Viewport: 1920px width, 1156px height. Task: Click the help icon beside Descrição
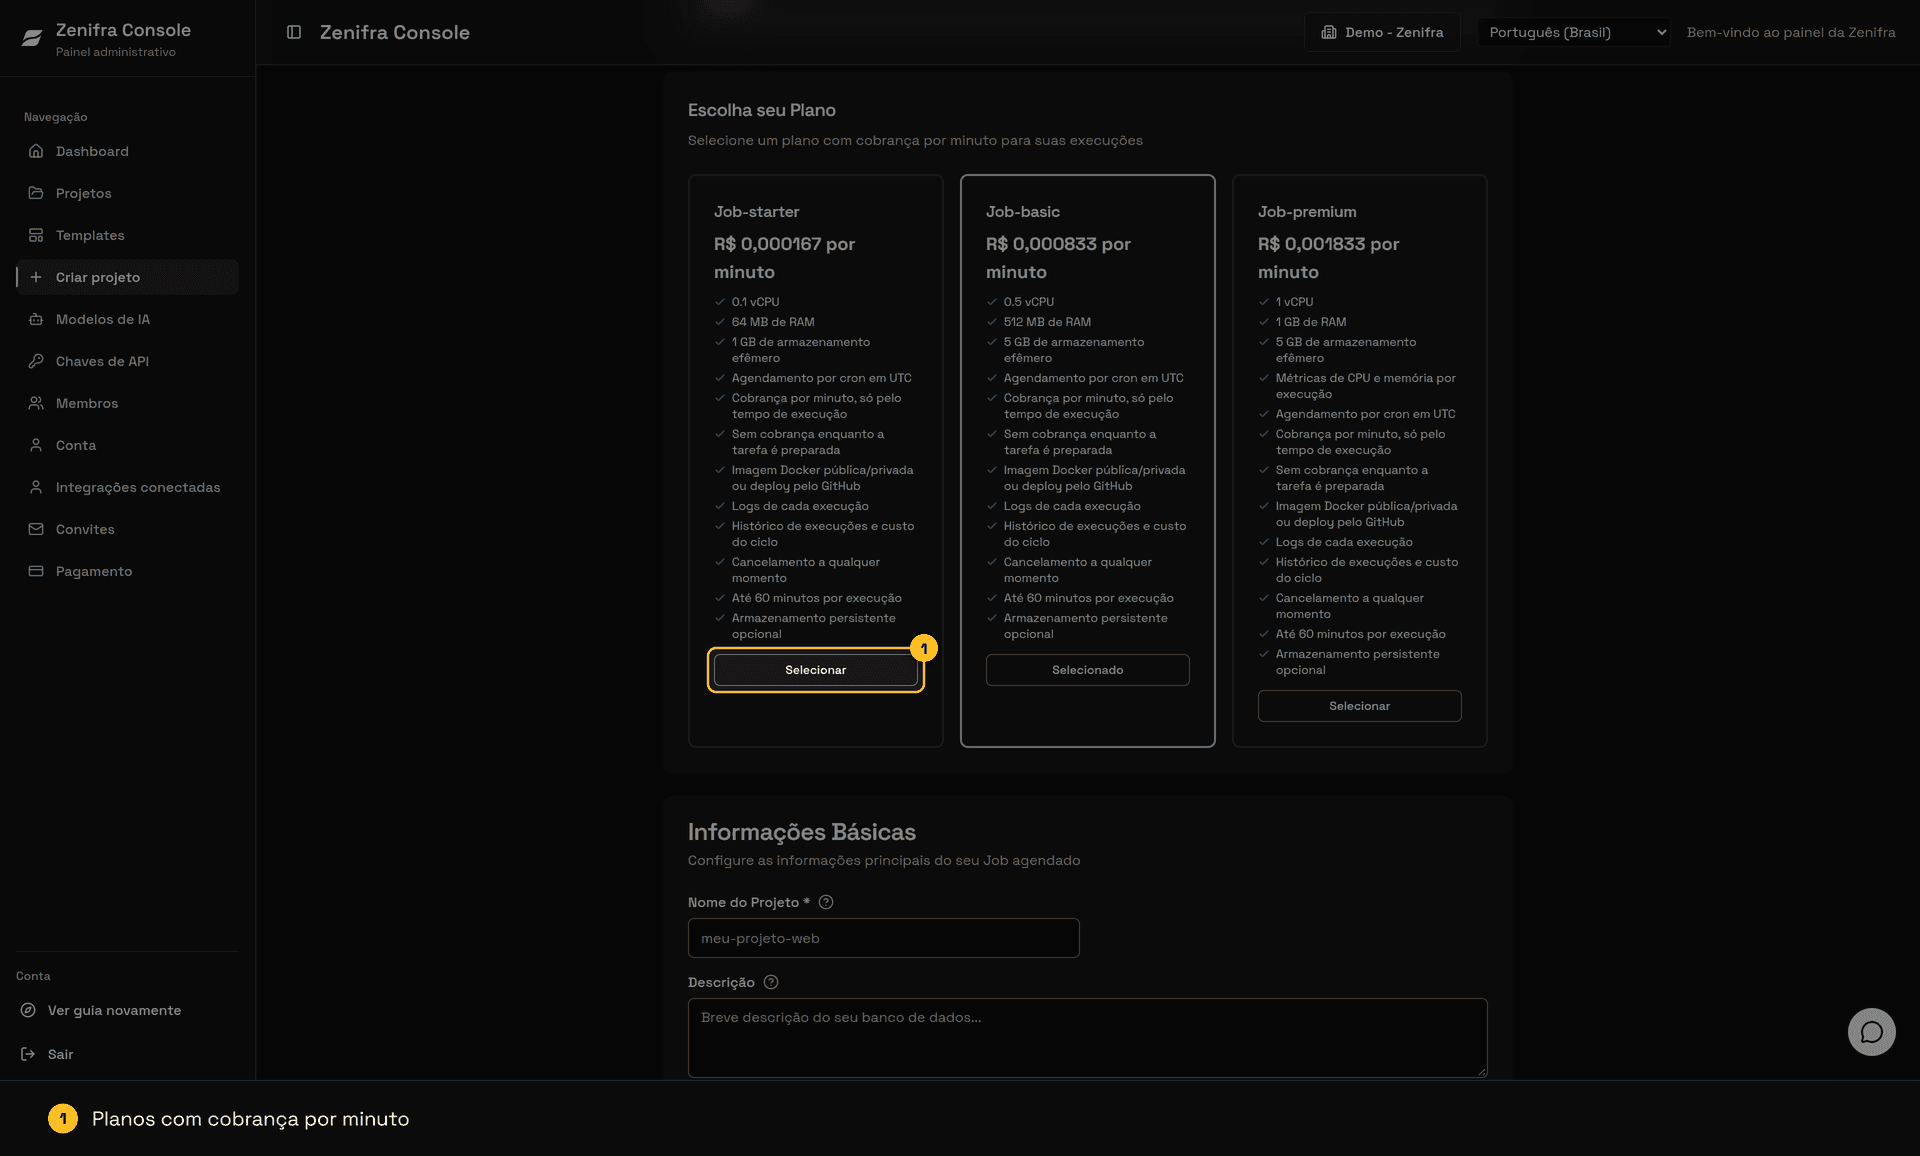[x=771, y=982]
